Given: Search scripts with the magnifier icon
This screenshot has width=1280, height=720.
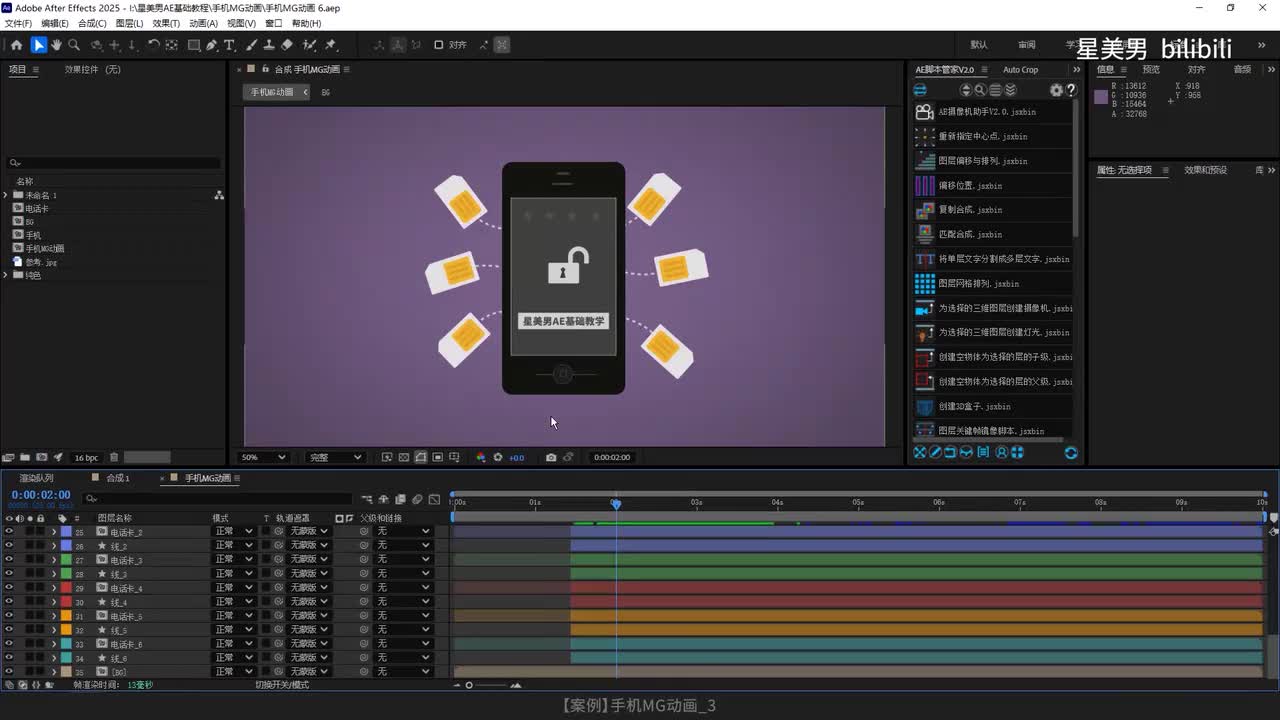Looking at the screenshot, I should click(x=980, y=90).
